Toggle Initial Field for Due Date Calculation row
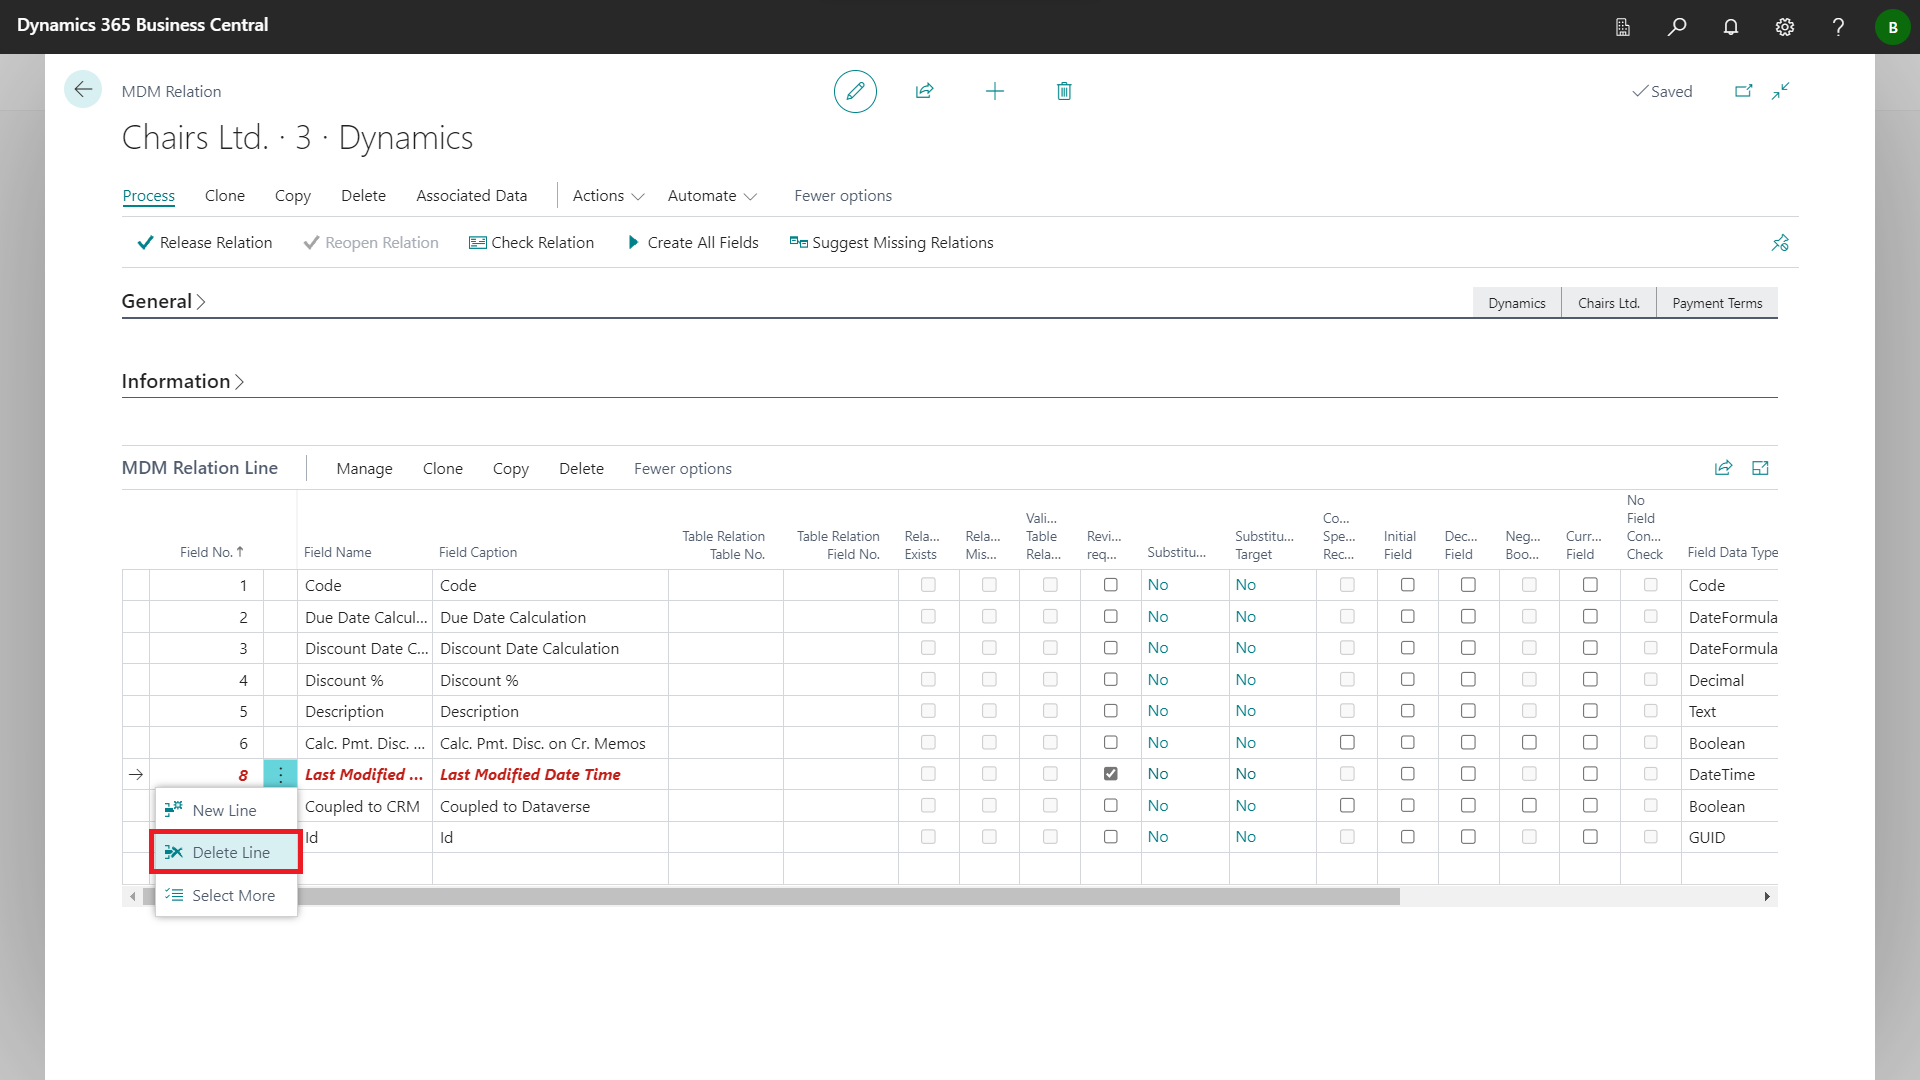Screen dimensions: 1920x1080 (1407, 617)
